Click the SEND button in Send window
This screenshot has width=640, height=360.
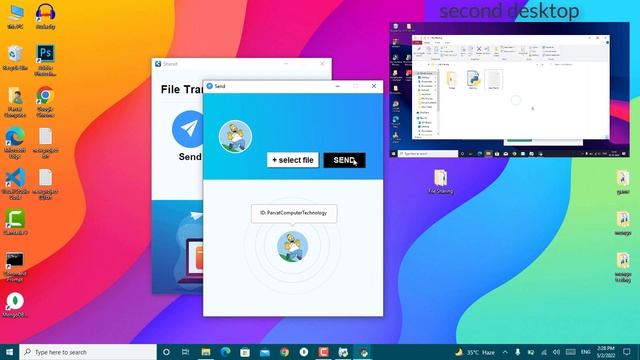344,160
